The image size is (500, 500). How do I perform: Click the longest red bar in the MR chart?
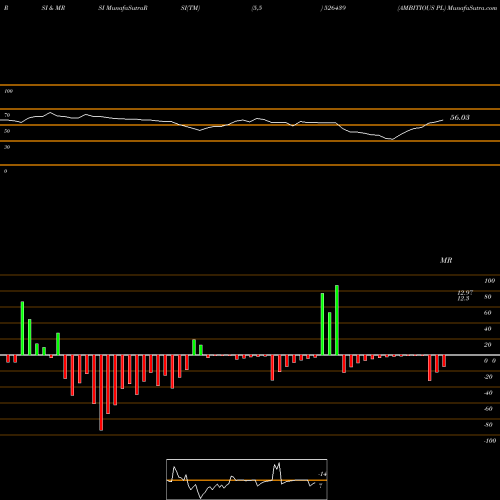(x=101, y=393)
